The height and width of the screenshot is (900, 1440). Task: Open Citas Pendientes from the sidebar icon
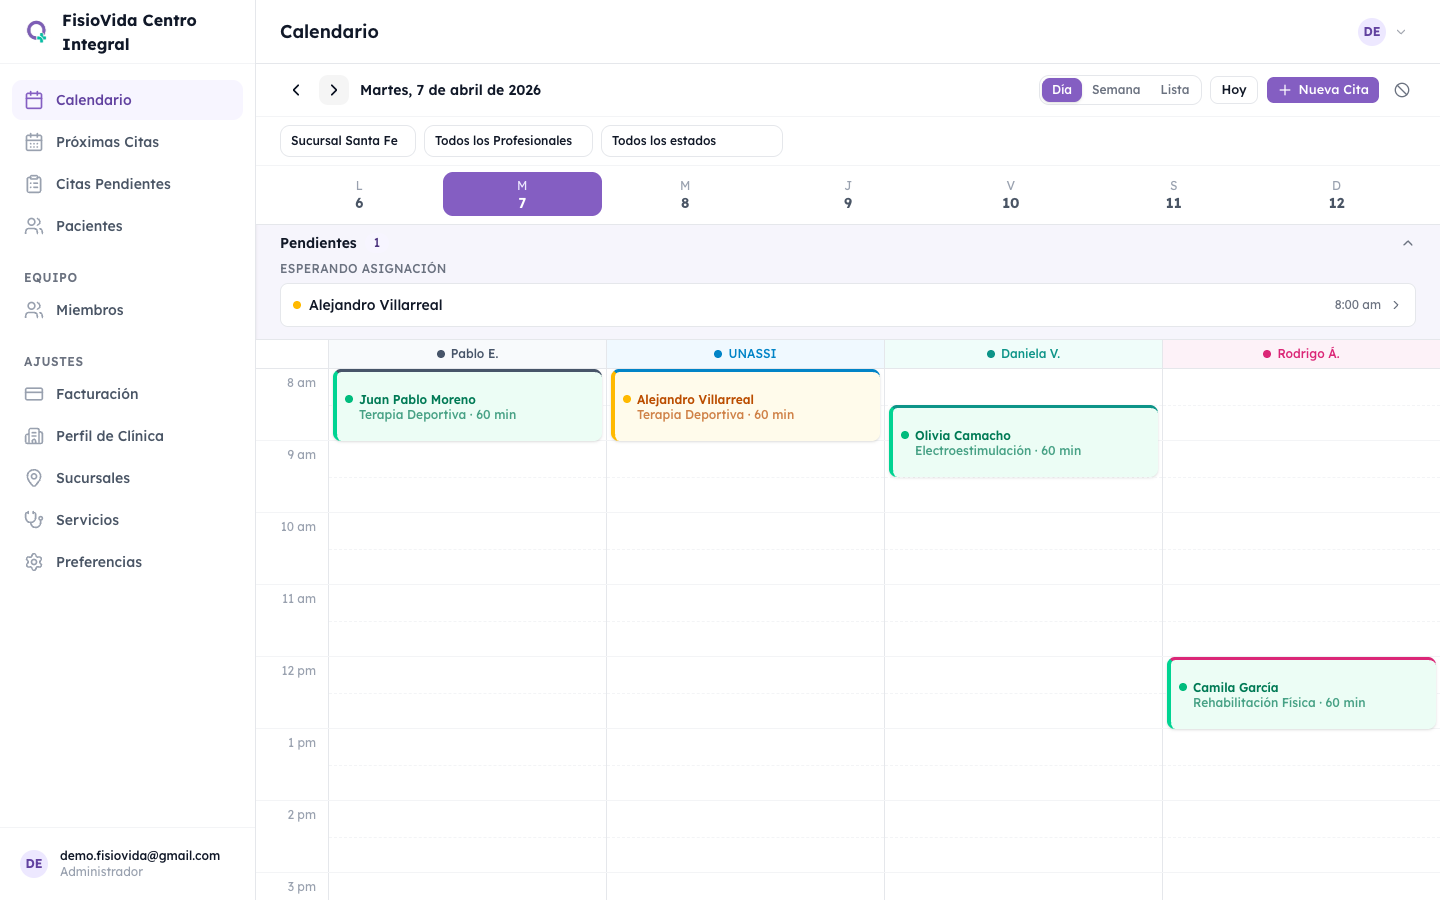[35, 183]
